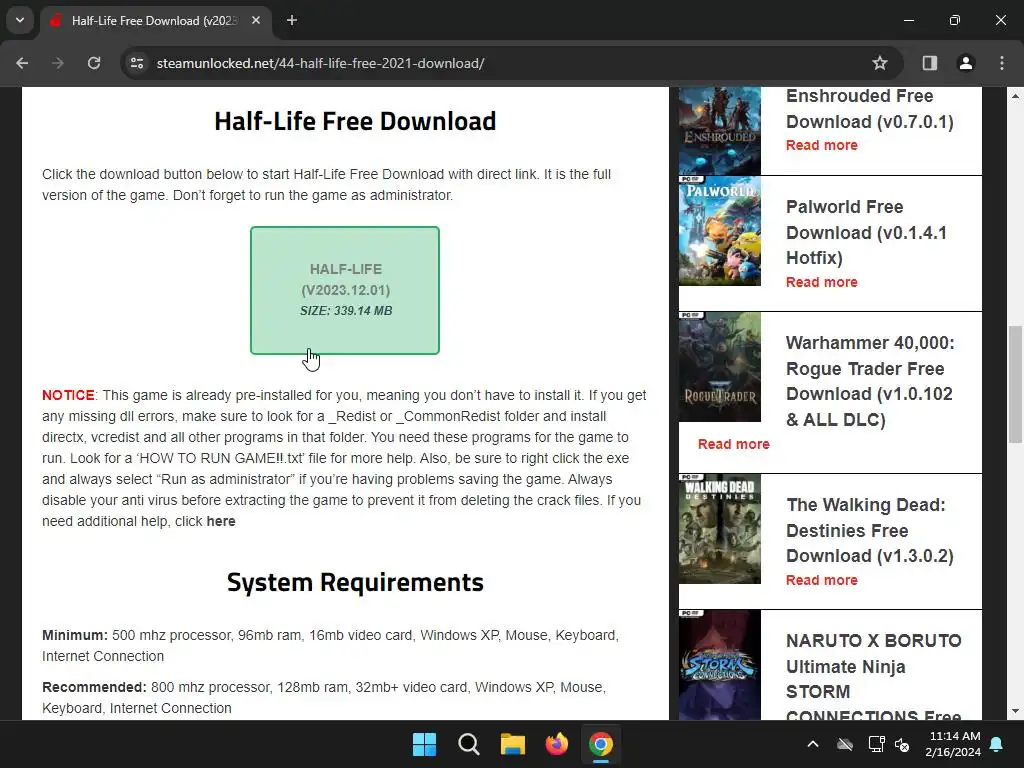The width and height of the screenshot is (1024, 768).
Task: Open Windows taskbar search
Action: [469, 744]
